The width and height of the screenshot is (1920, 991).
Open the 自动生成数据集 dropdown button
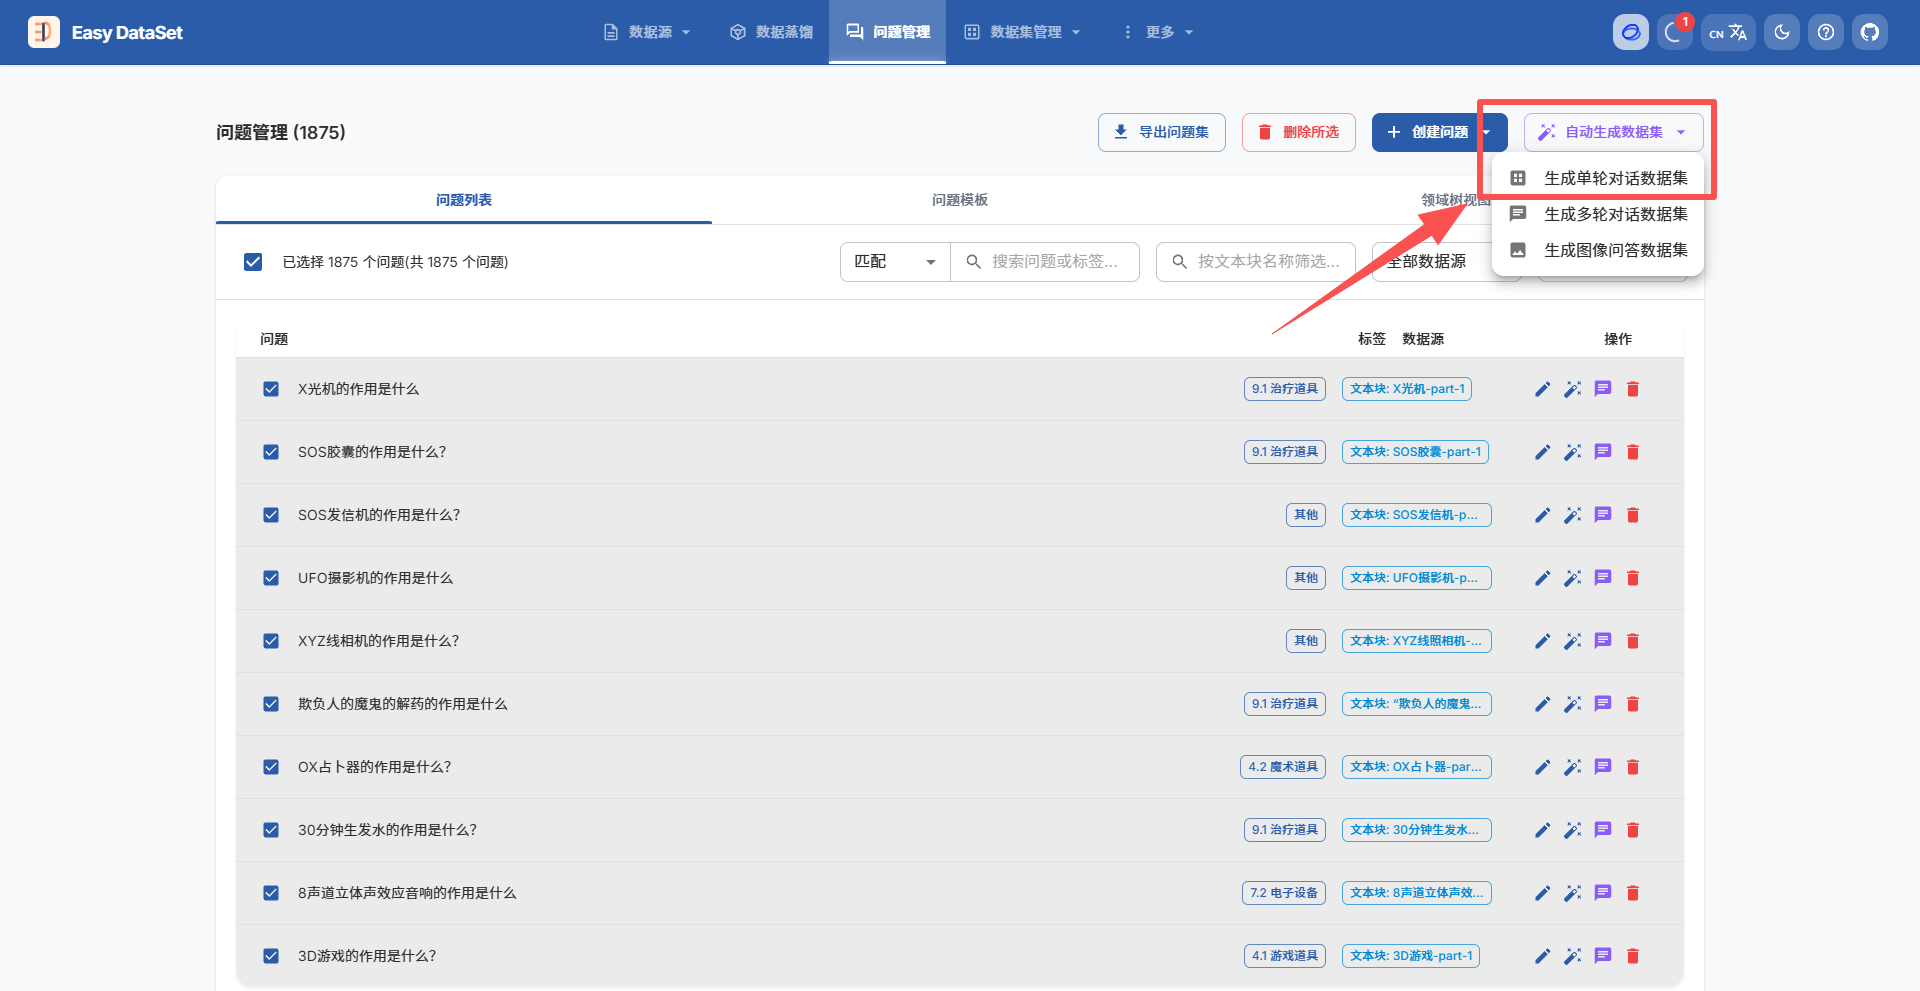tap(1614, 132)
